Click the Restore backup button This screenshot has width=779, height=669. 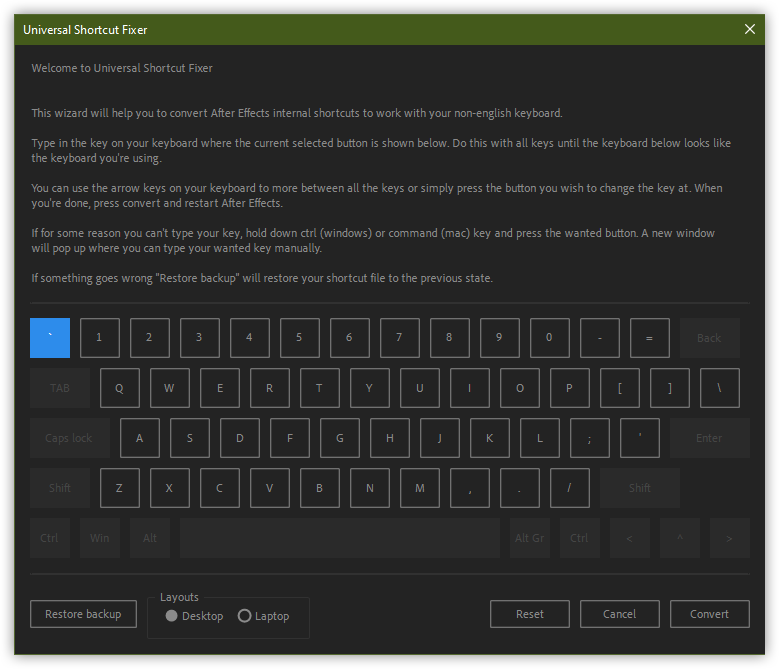click(83, 614)
